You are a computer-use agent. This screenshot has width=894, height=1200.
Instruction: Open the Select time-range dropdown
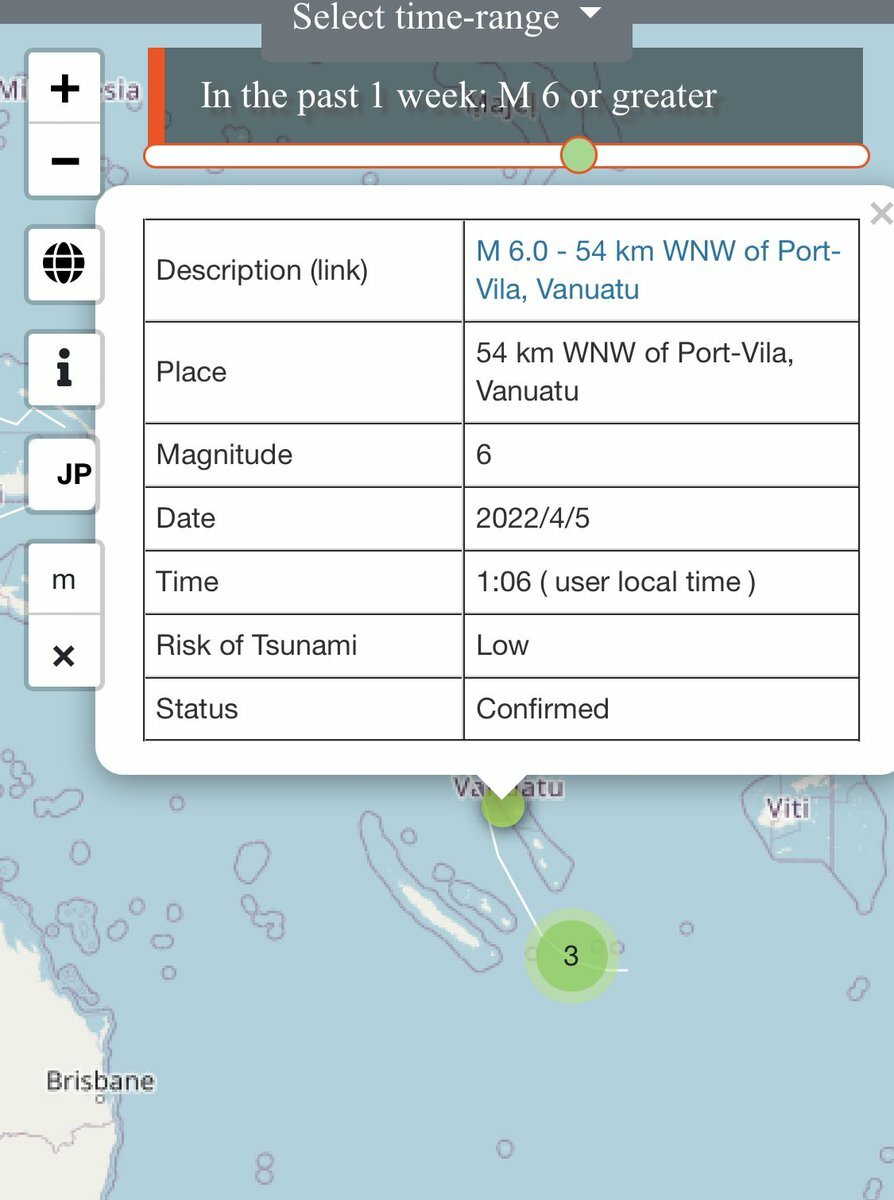coord(447,20)
